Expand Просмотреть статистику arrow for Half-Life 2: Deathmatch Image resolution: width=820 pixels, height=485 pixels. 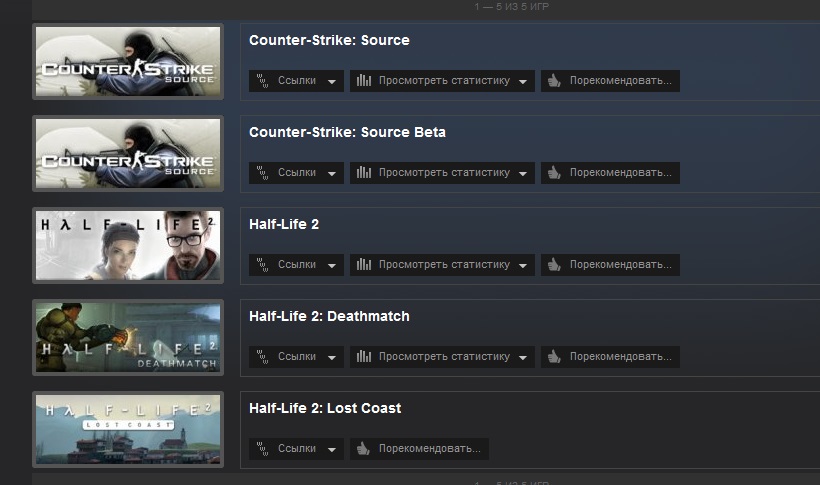pos(523,358)
